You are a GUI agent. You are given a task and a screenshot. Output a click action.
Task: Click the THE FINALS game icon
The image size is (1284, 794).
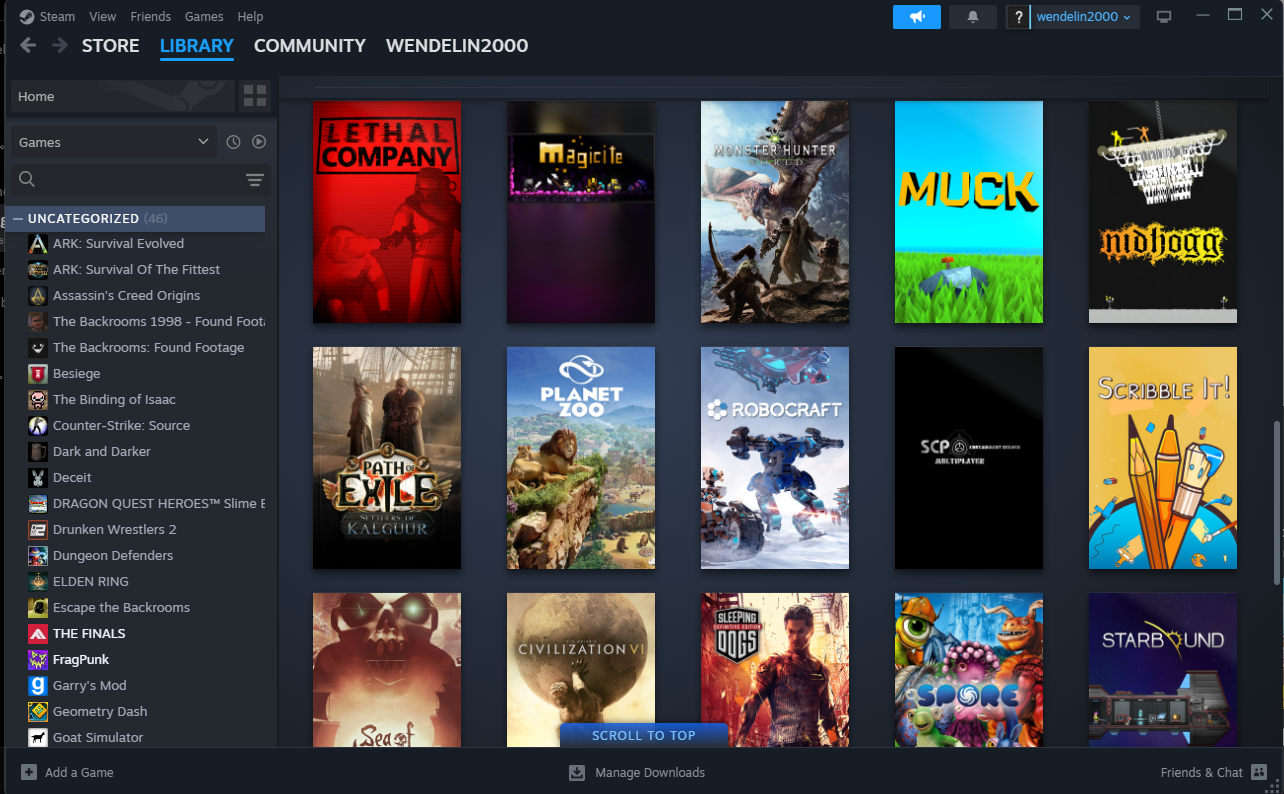pos(38,633)
